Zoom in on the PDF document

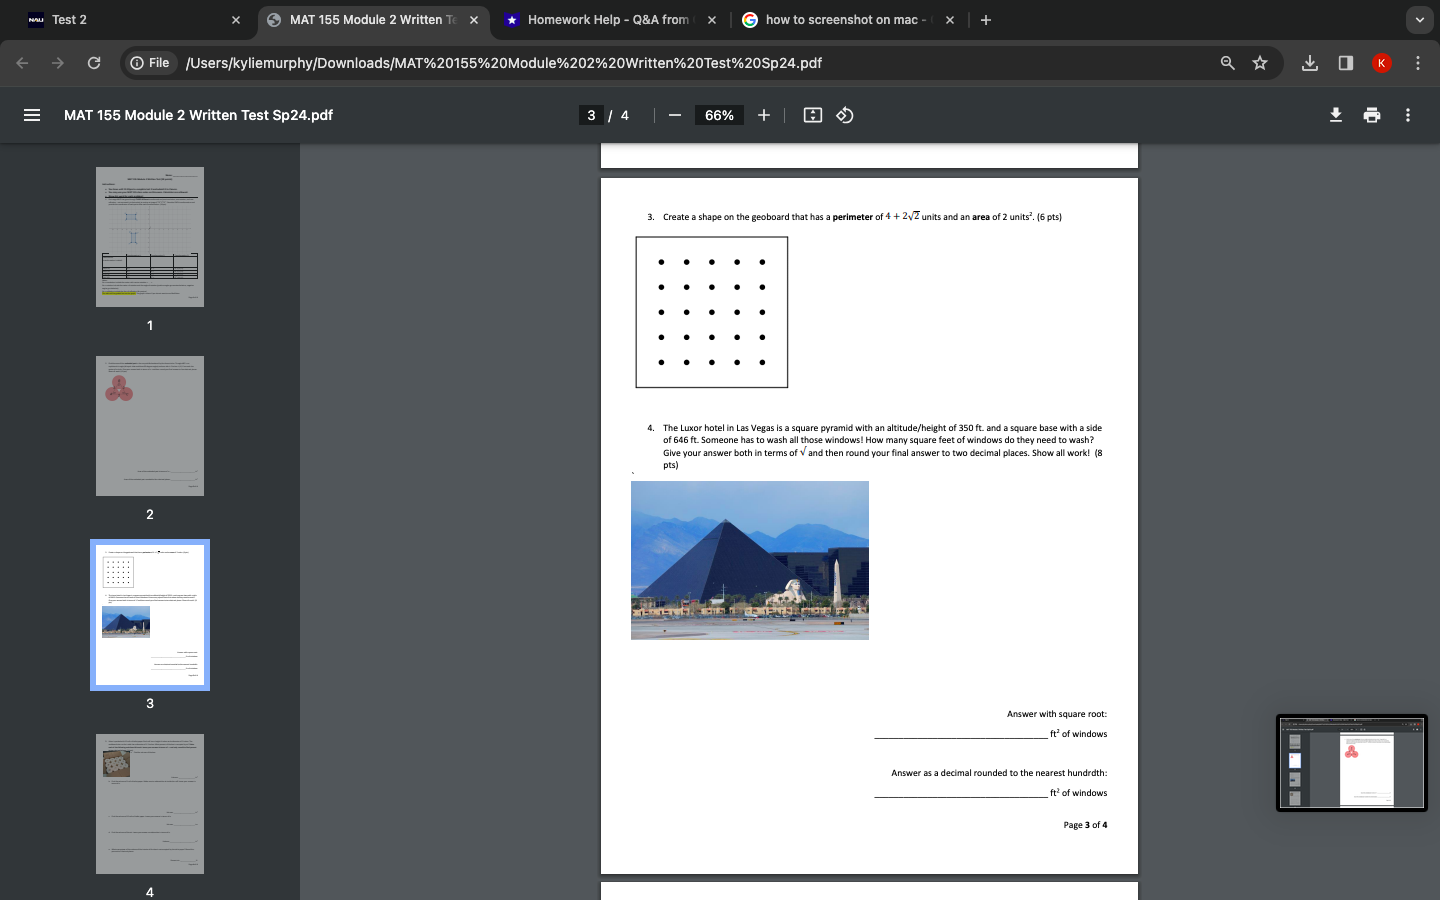tap(763, 115)
